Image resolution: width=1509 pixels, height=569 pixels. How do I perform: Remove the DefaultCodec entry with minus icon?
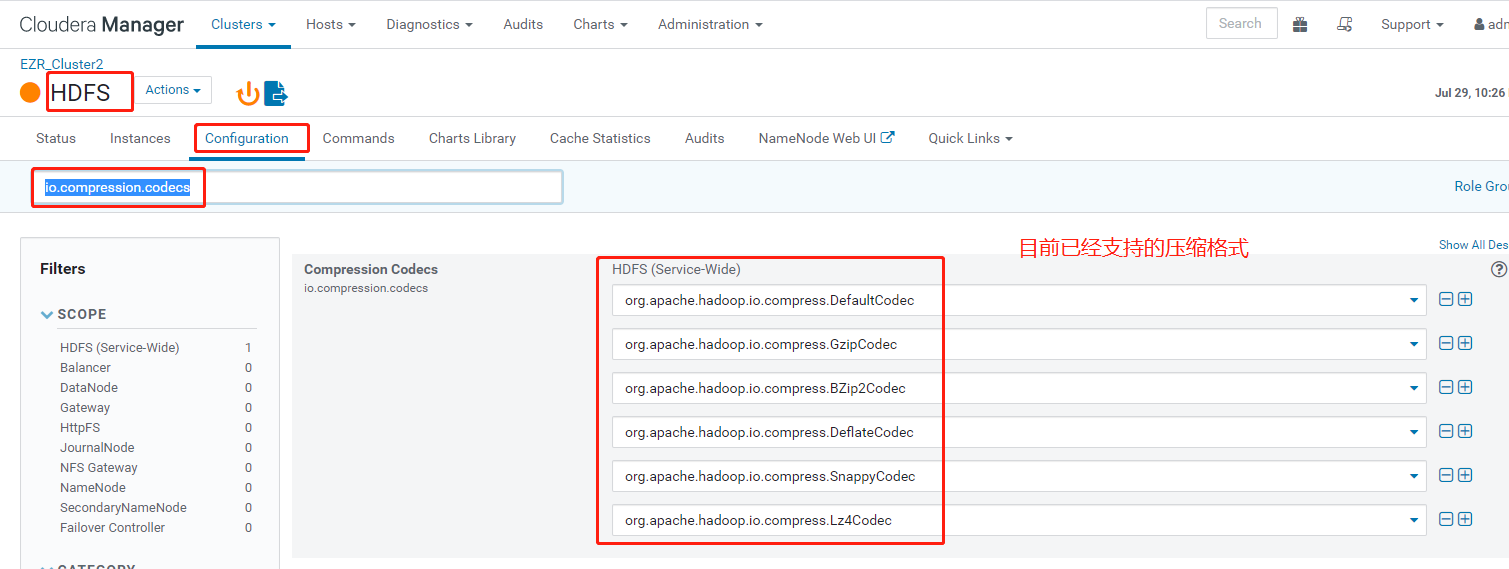point(1446,299)
